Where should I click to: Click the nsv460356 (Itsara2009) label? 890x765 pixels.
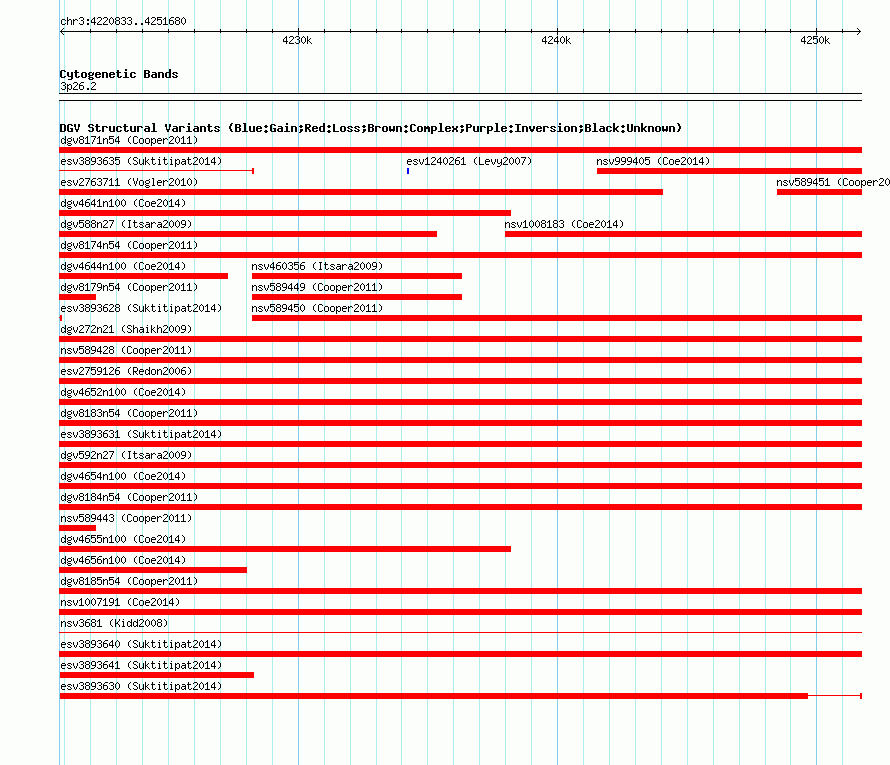(317, 266)
